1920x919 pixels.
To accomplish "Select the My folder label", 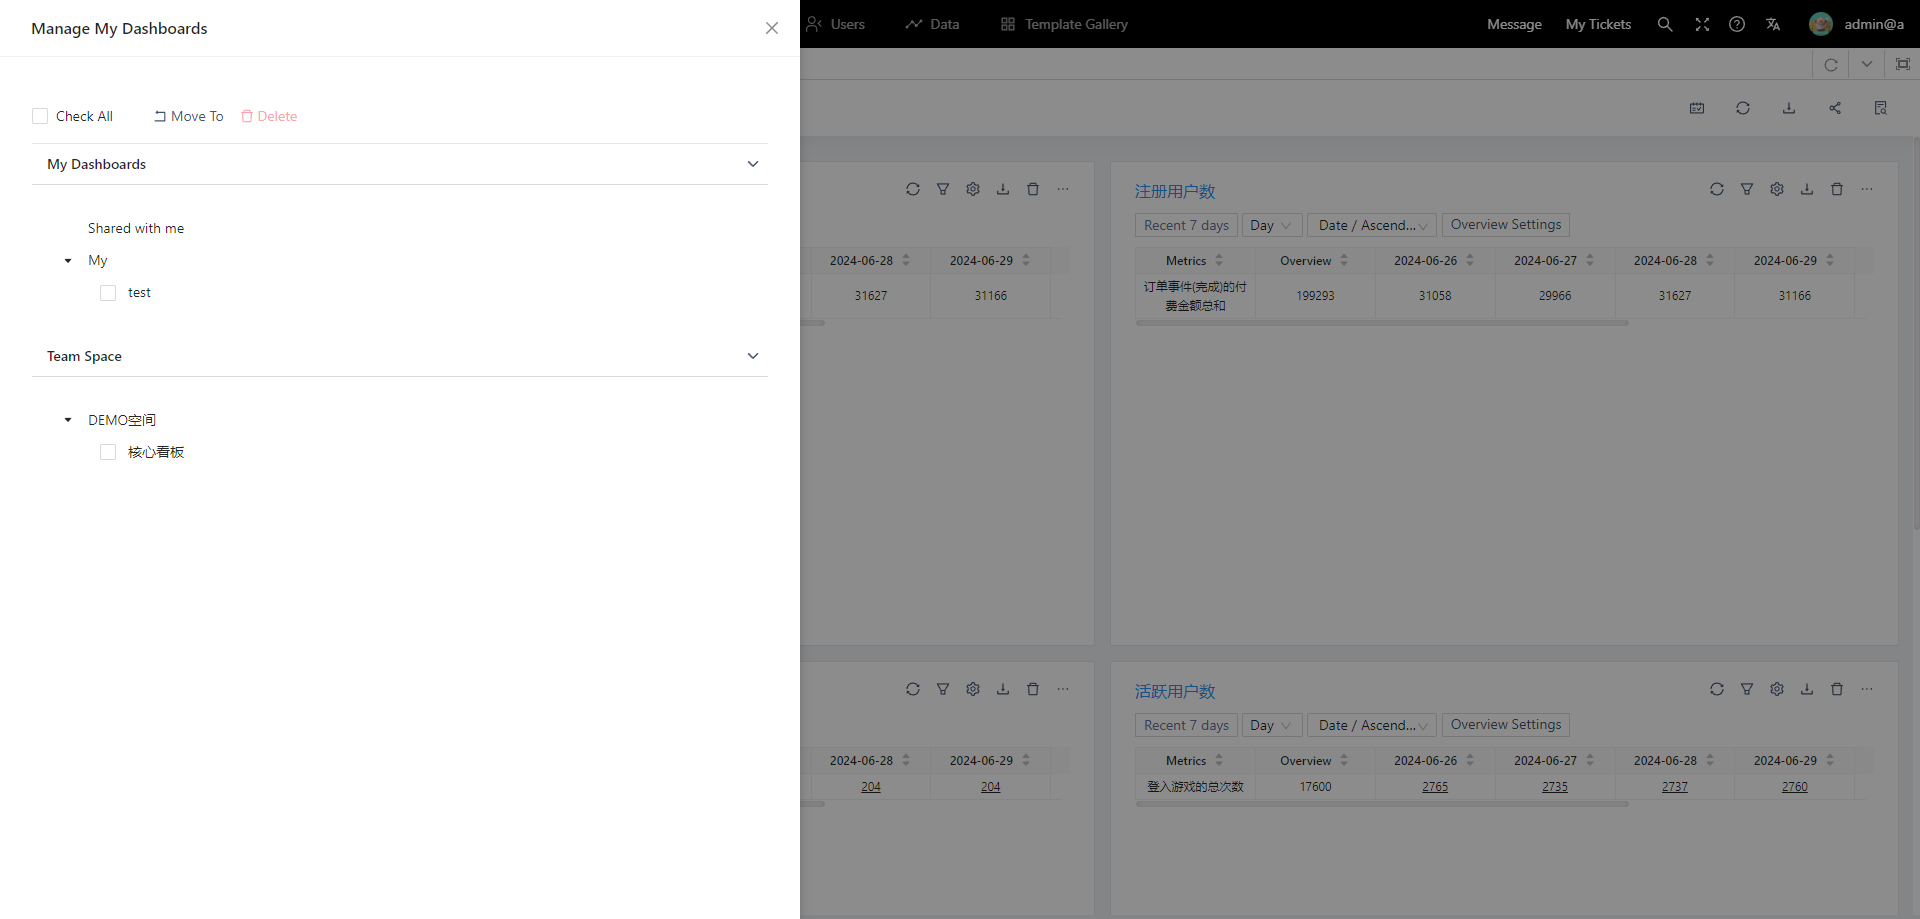I will pyautogui.click(x=97, y=260).
